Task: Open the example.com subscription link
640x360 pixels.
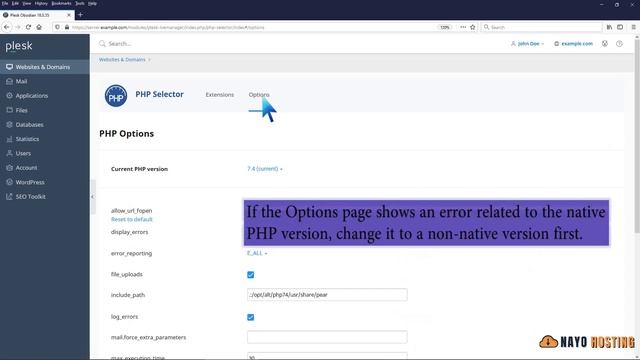Action: pos(577,44)
